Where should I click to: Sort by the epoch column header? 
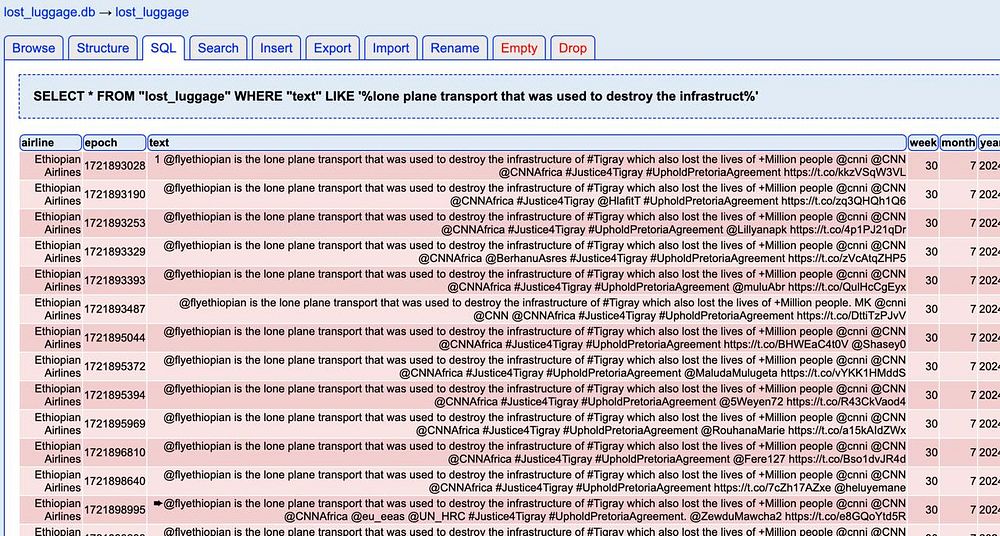[x=114, y=143]
